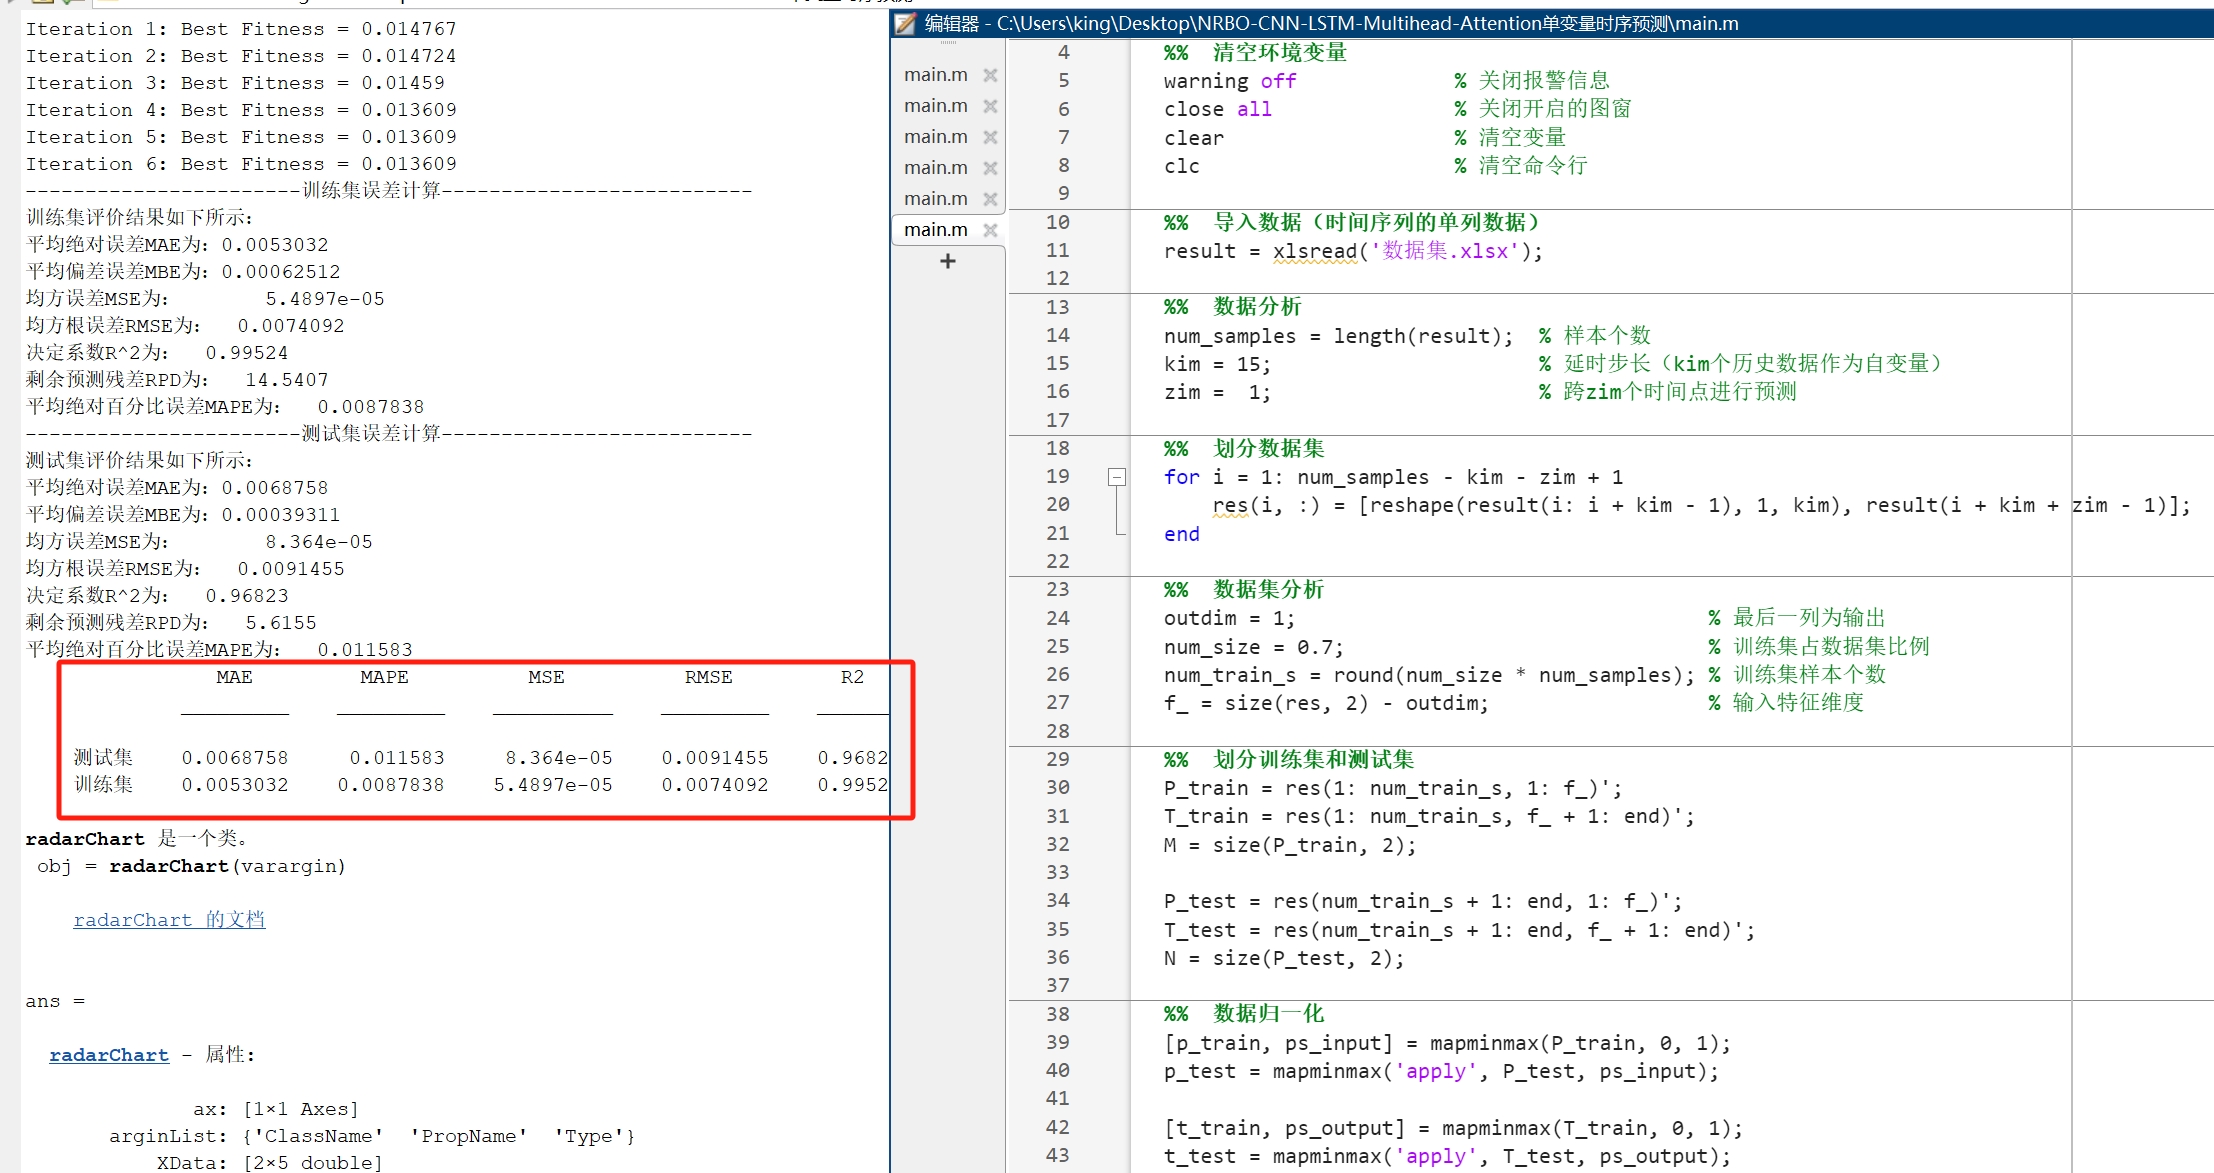Close the second main.m tab from the top

(x=990, y=104)
